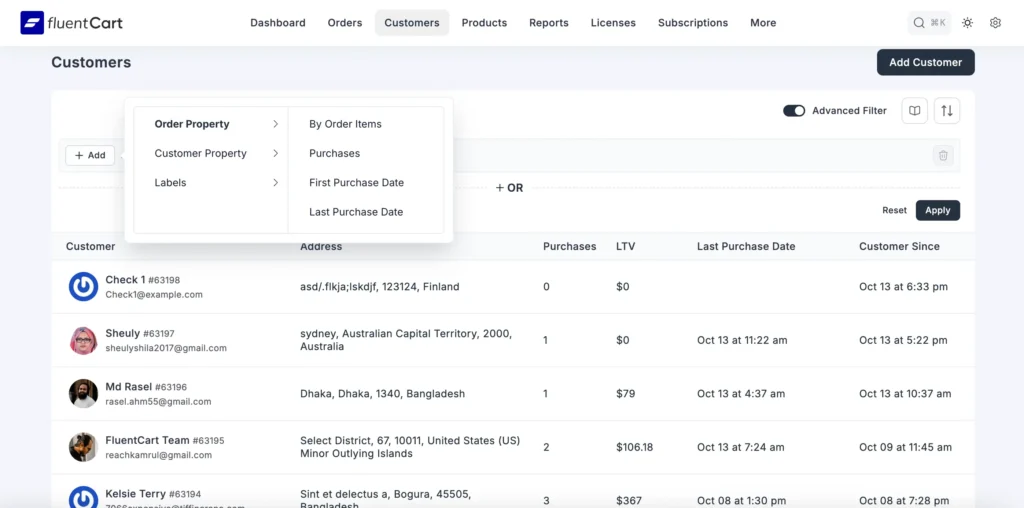Delete filter row using trash icon
Viewport: 1024px width, 508px height.
pyautogui.click(x=942, y=155)
